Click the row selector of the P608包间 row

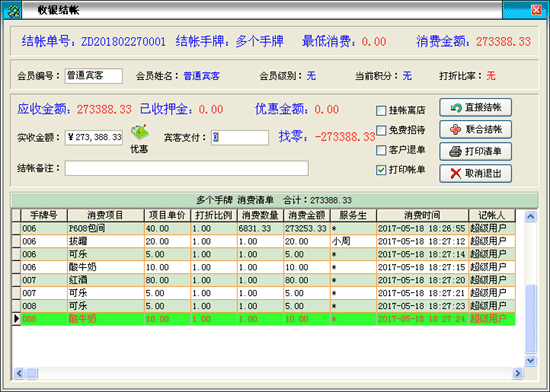tap(16, 229)
